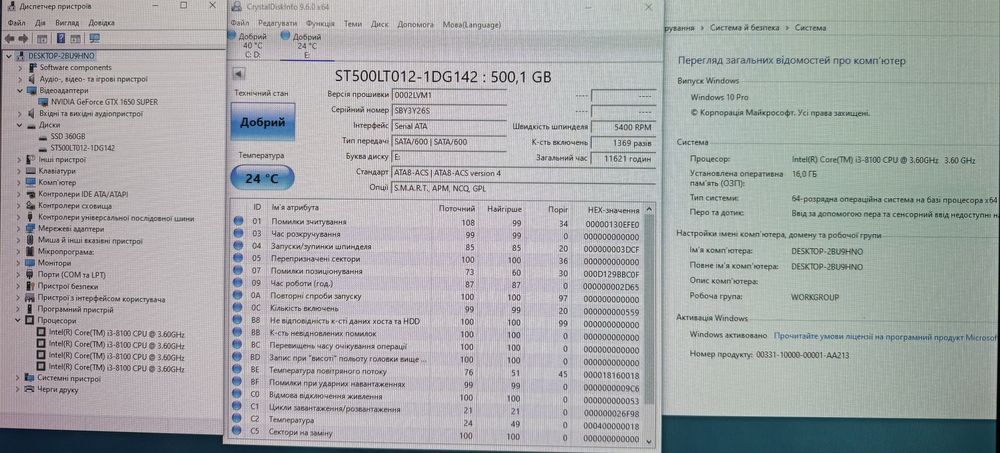Viewport: 1000px width, 453px height.
Task: Click the Мережеві адаптери network icon
Action: click(x=31, y=229)
